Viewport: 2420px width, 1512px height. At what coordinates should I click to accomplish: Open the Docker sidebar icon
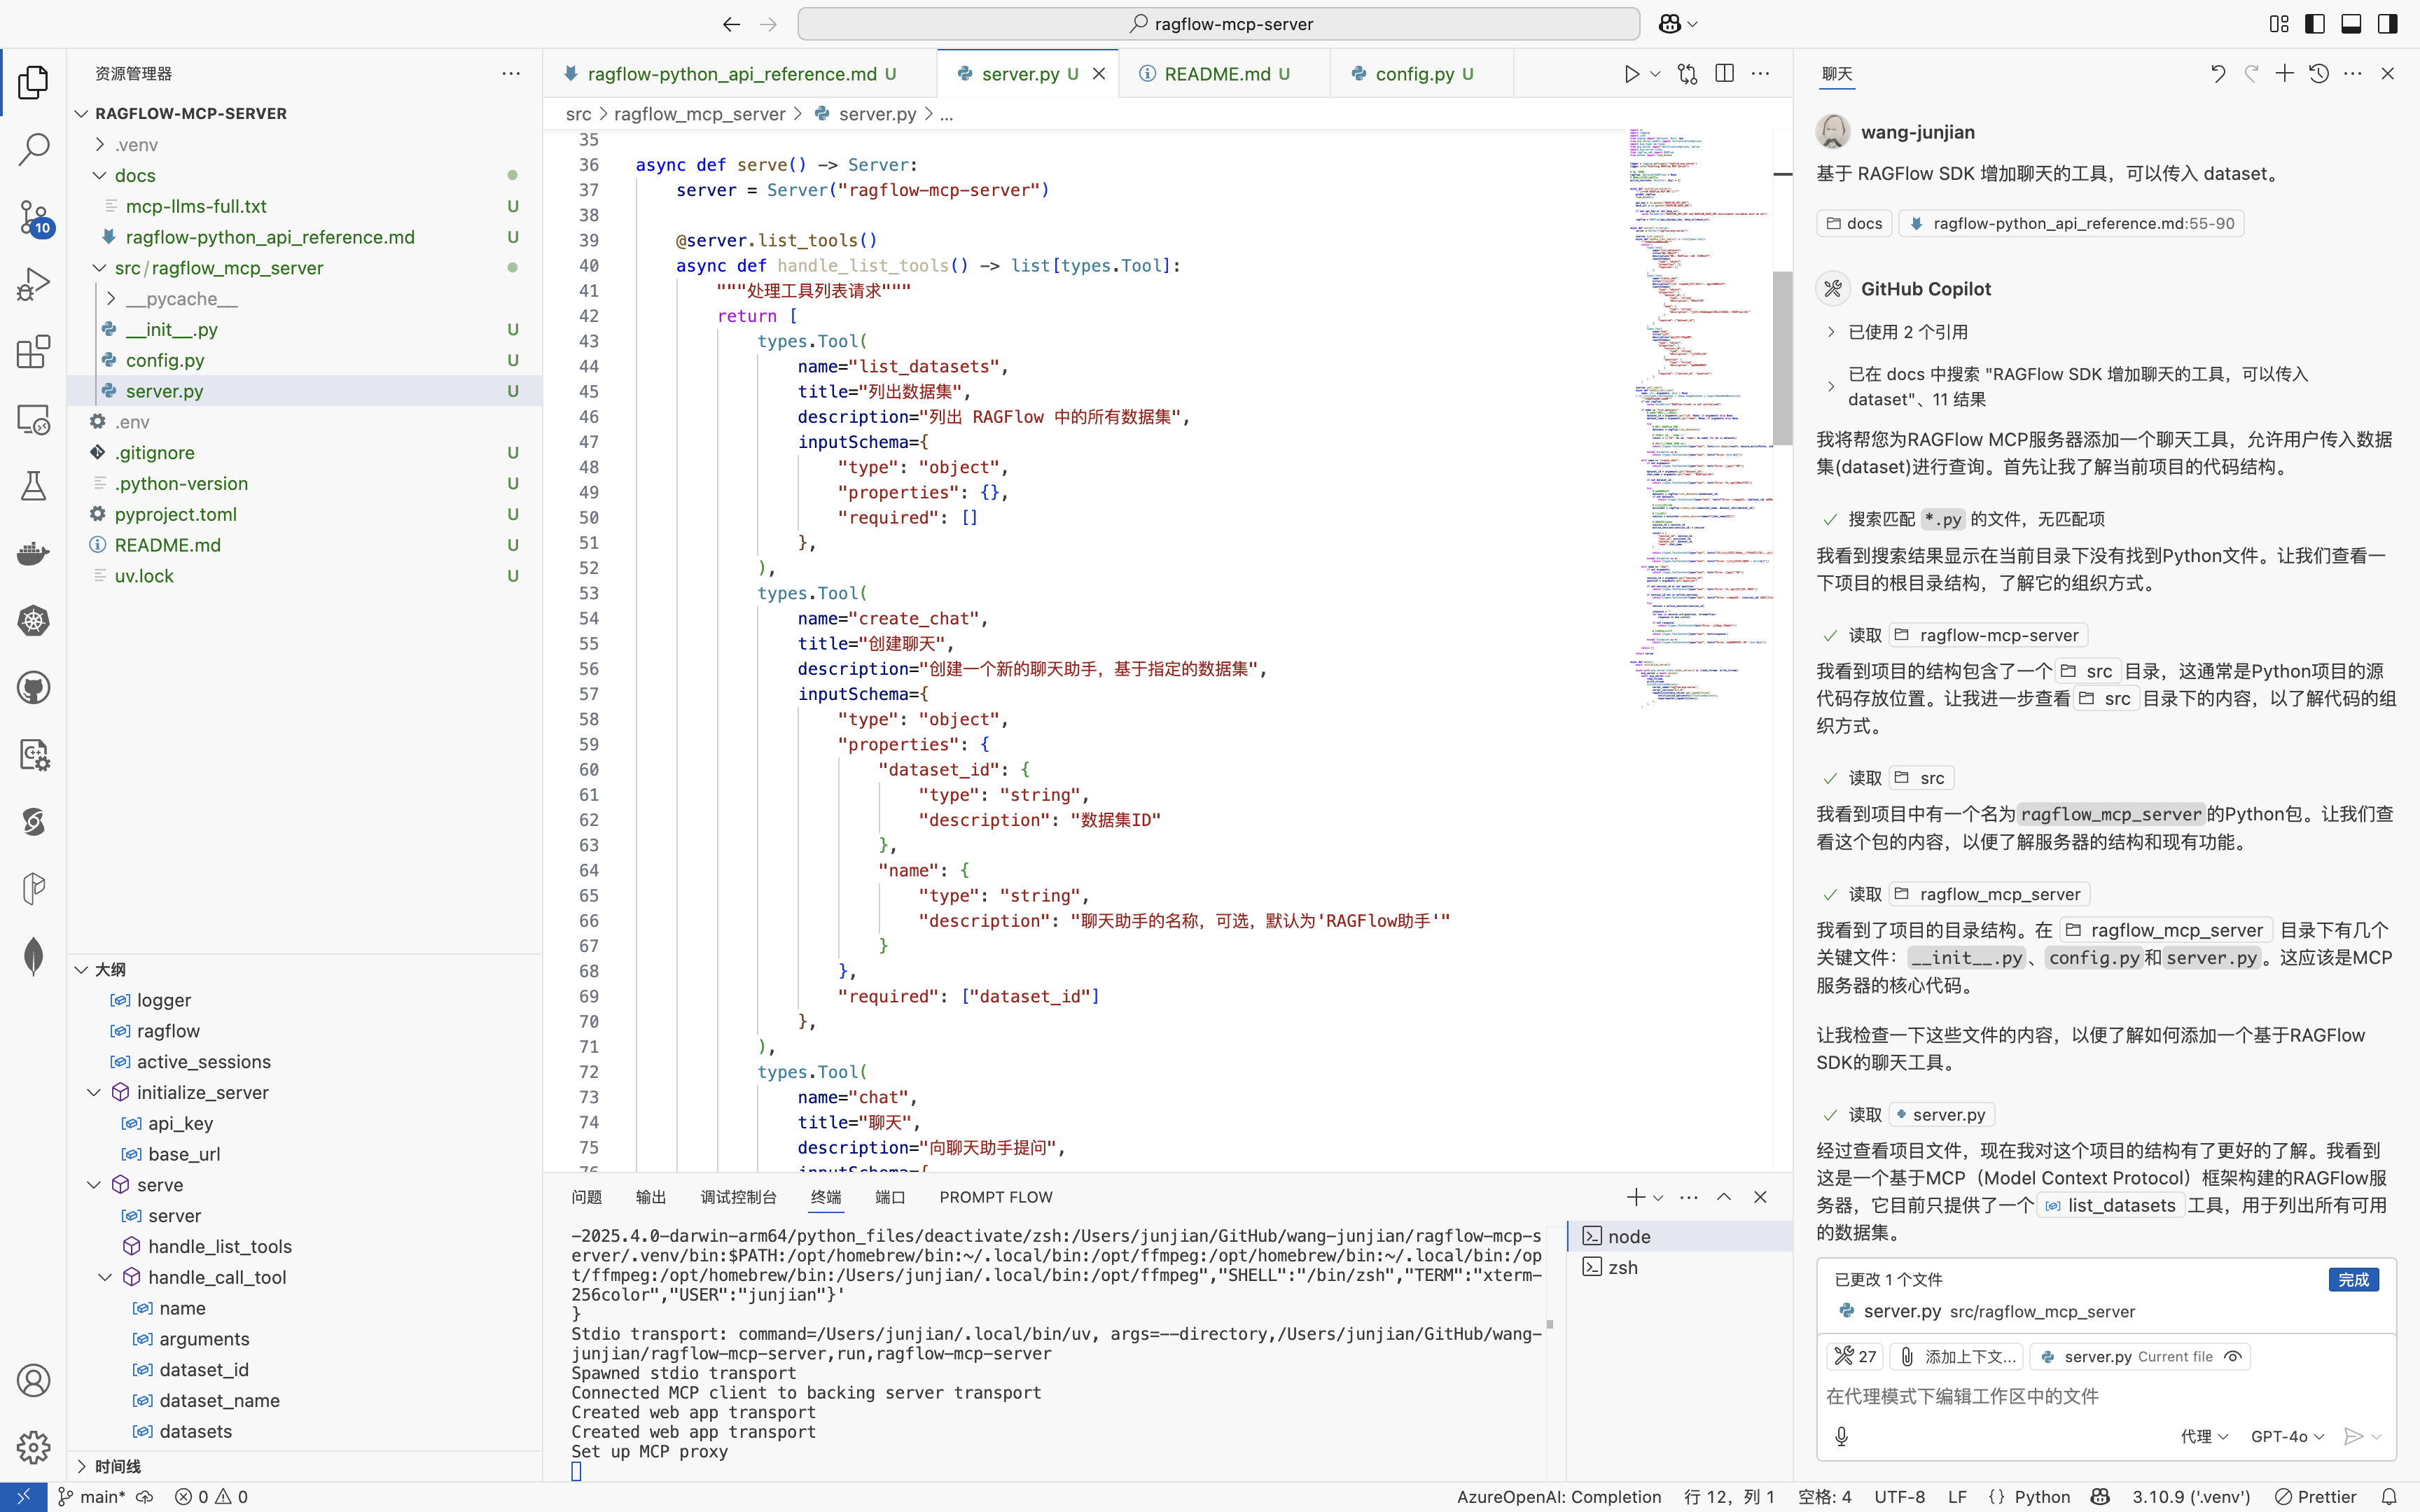[33, 553]
